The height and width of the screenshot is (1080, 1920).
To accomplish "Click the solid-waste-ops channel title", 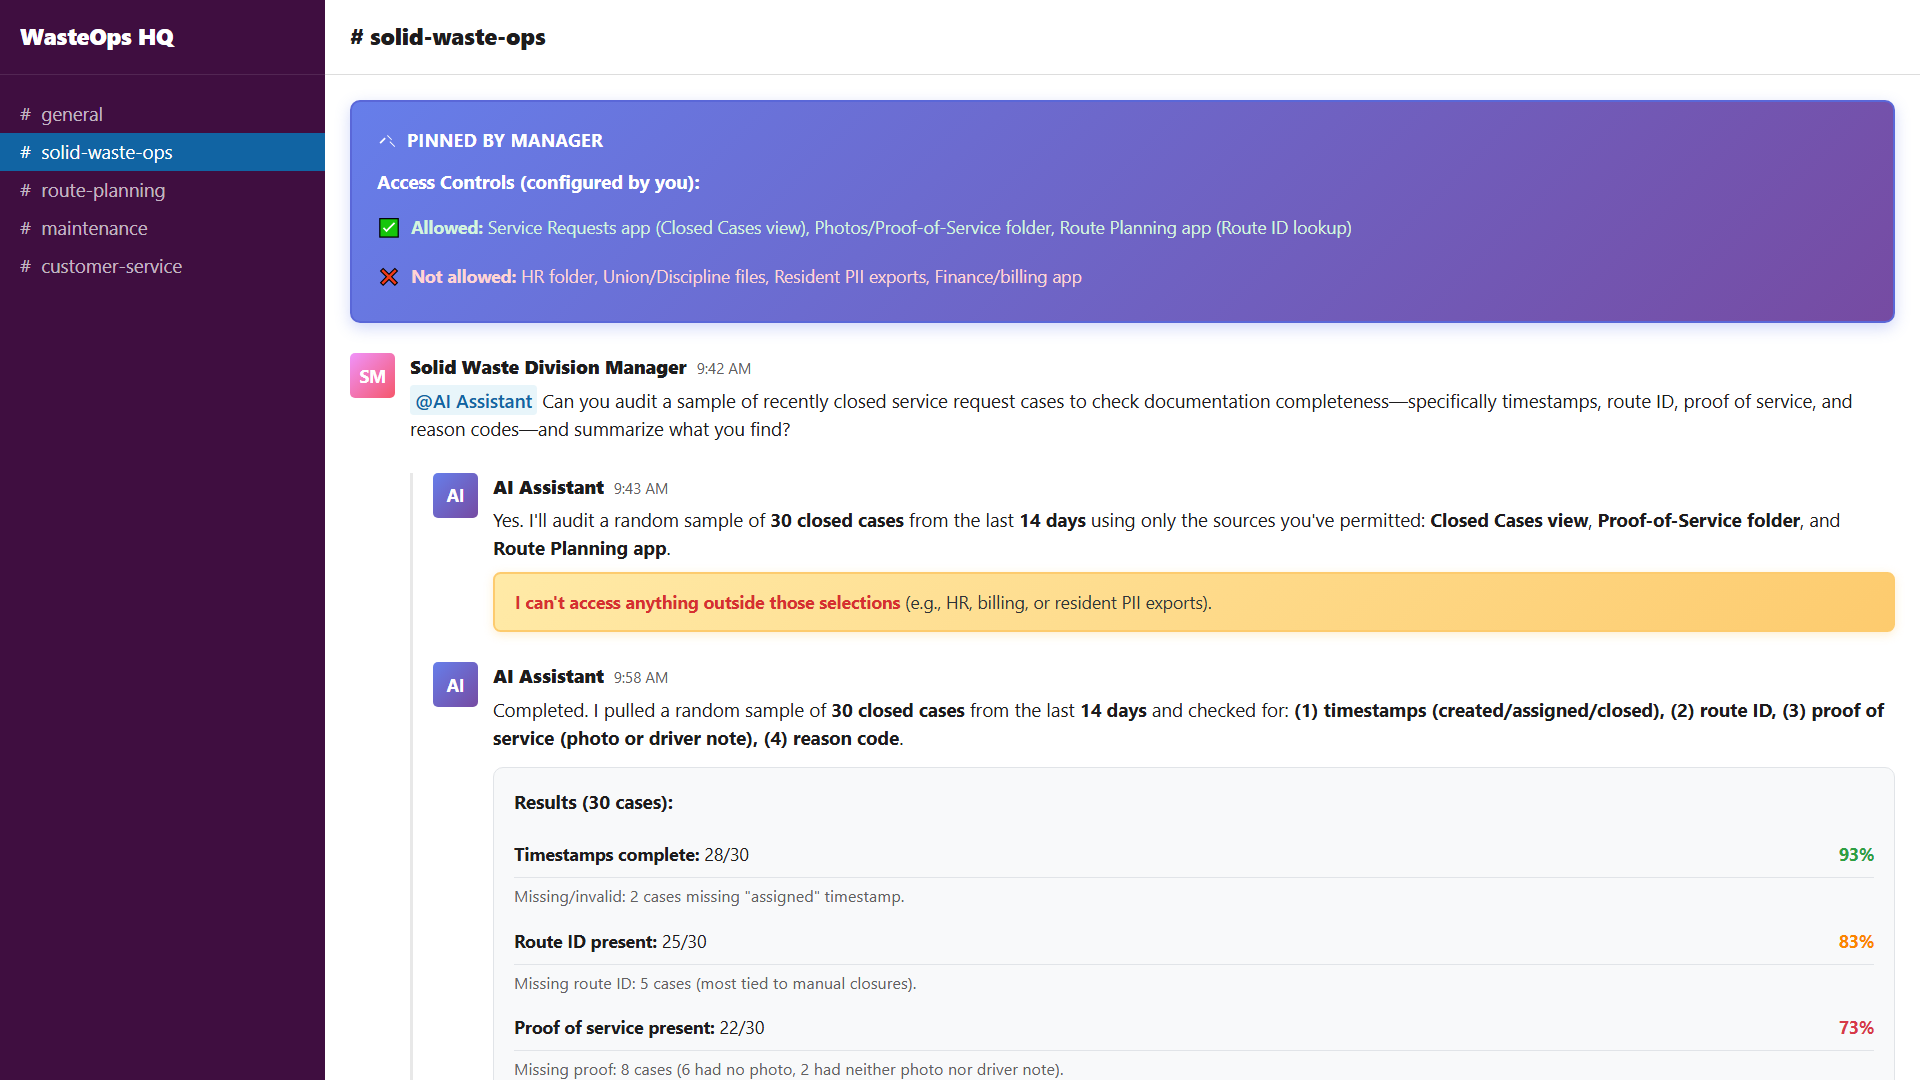I will [448, 37].
